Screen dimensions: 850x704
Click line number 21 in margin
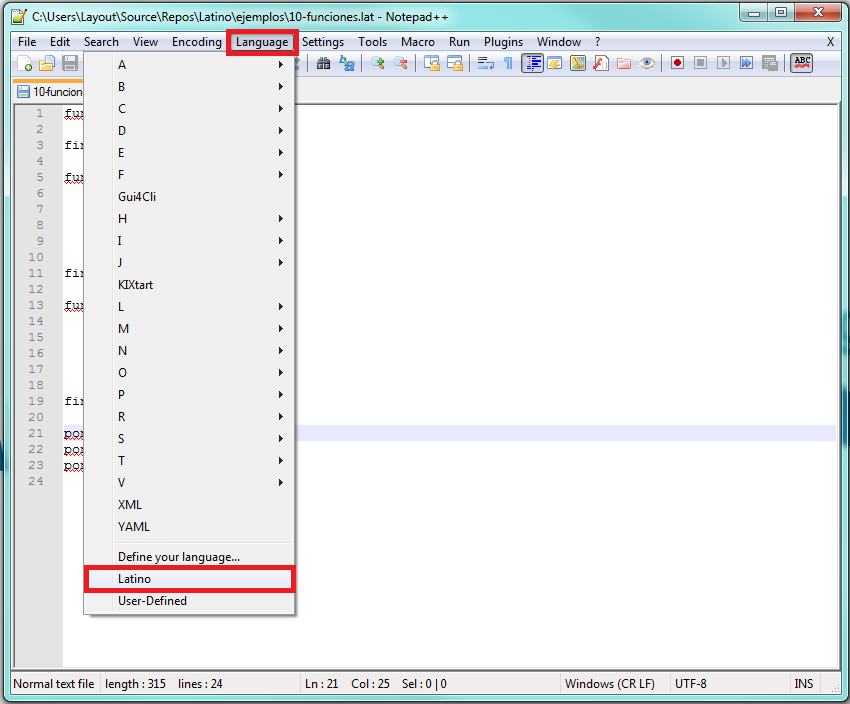[x=36, y=433]
